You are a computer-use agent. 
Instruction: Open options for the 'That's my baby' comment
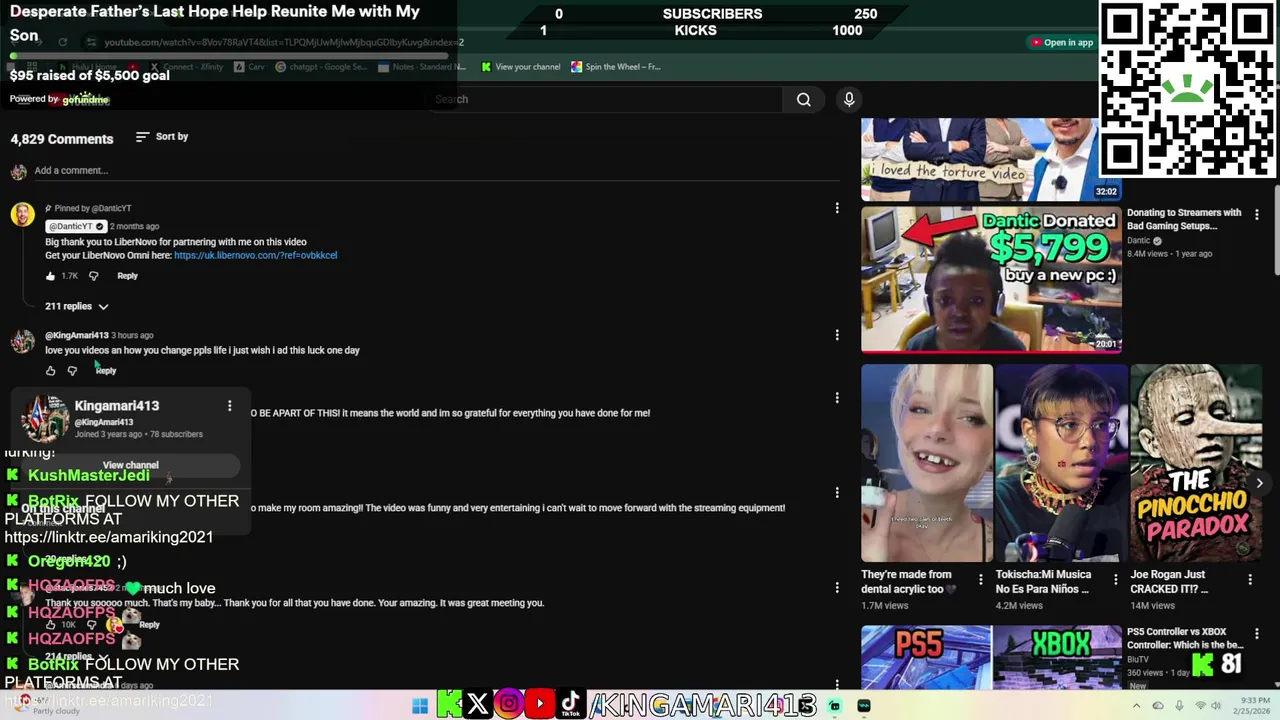pyautogui.click(x=837, y=588)
